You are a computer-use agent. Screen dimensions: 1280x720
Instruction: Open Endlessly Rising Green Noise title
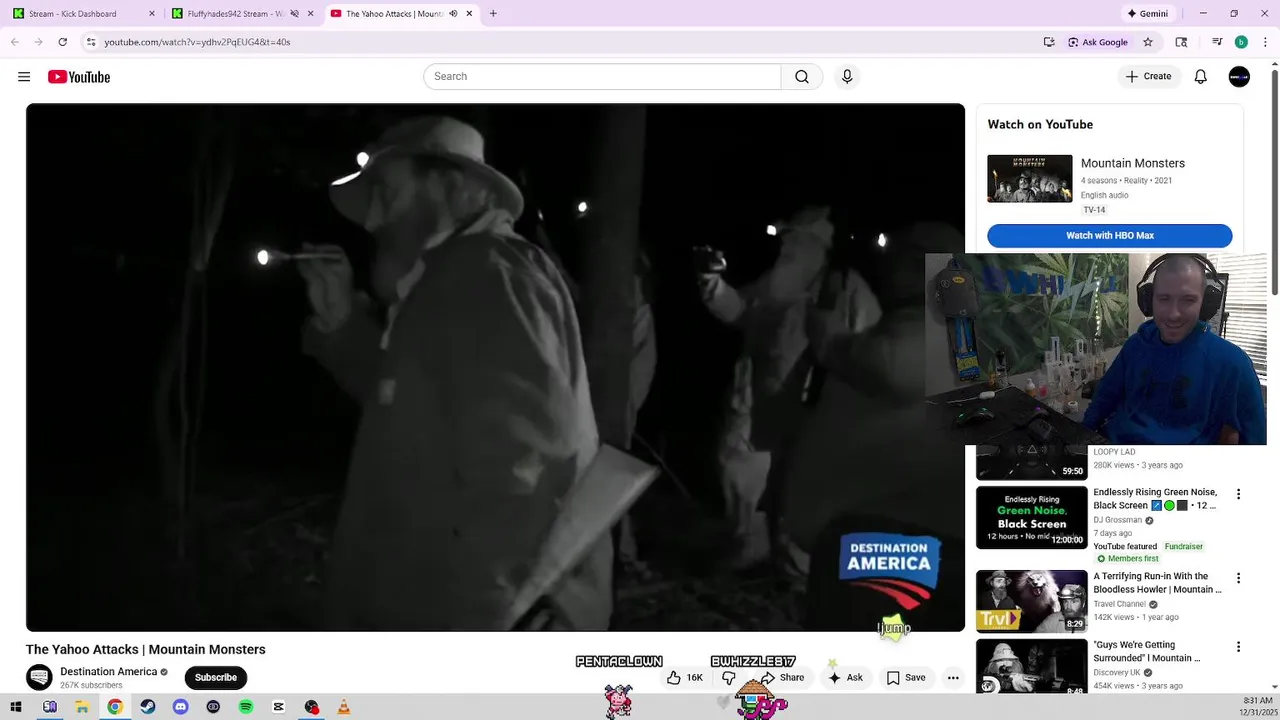[x=1155, y=499]
